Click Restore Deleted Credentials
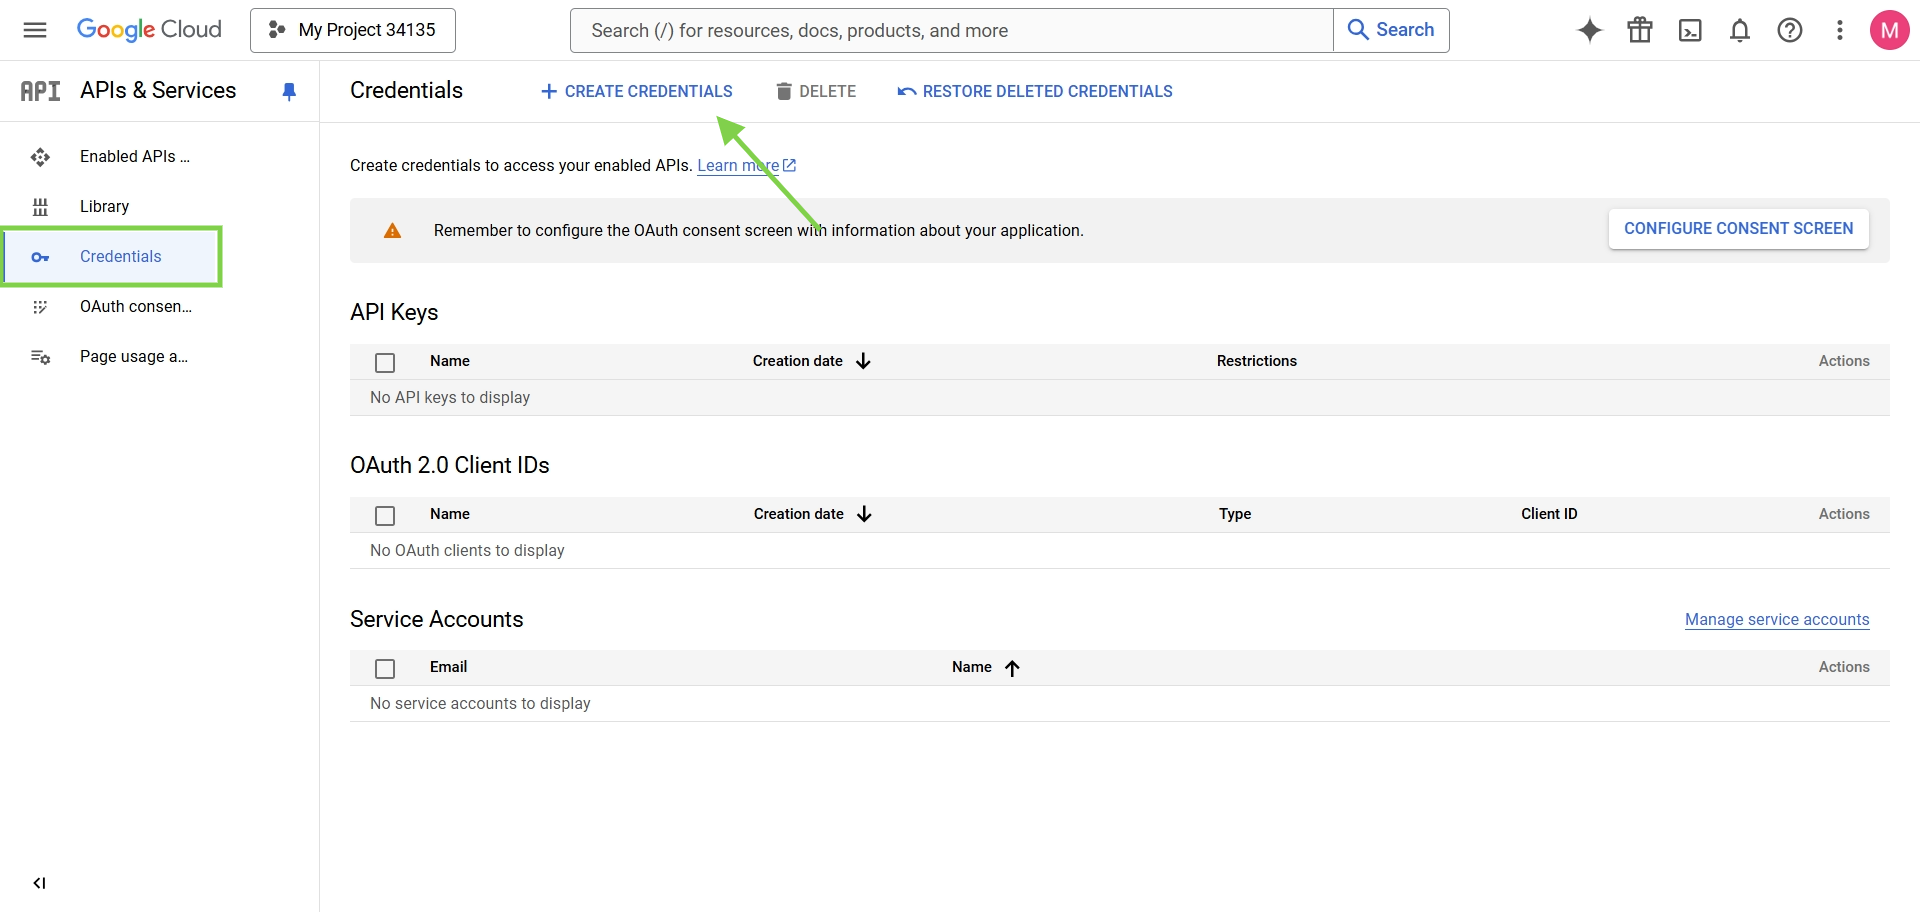The image size is (1920, 912). point(1035,92)
